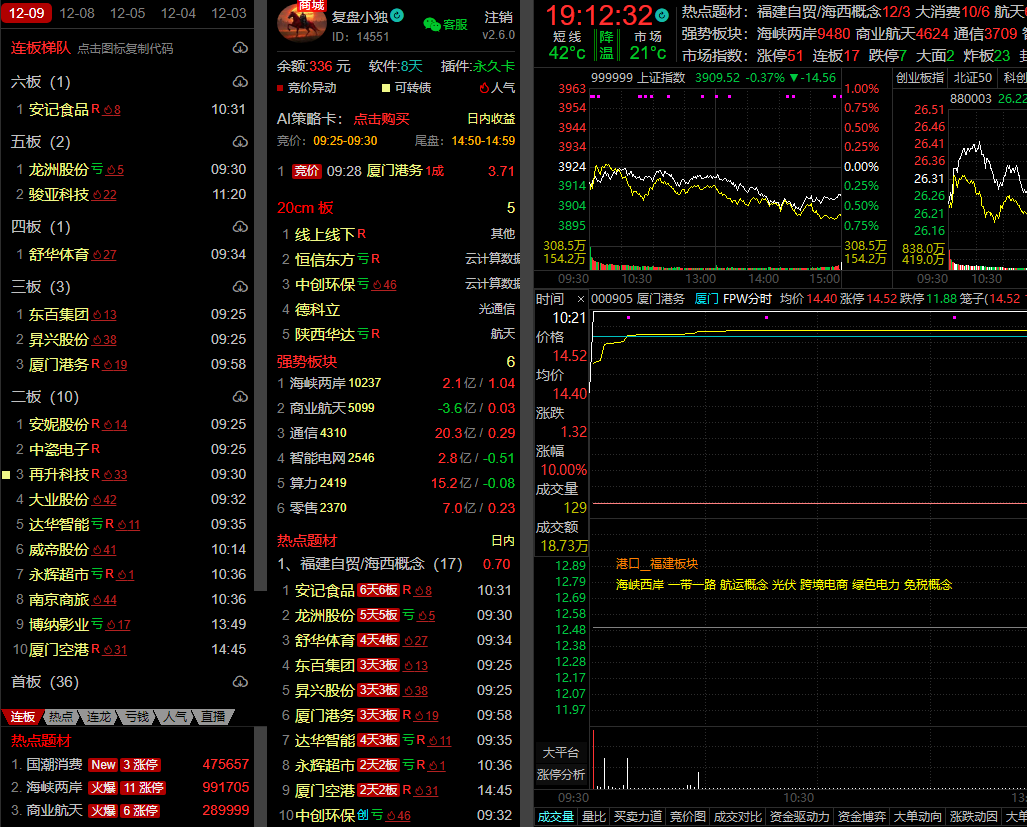Click the cloud icon next to 首板 (36)
Screen dimensions: 1027x827
tap(240, 682)
